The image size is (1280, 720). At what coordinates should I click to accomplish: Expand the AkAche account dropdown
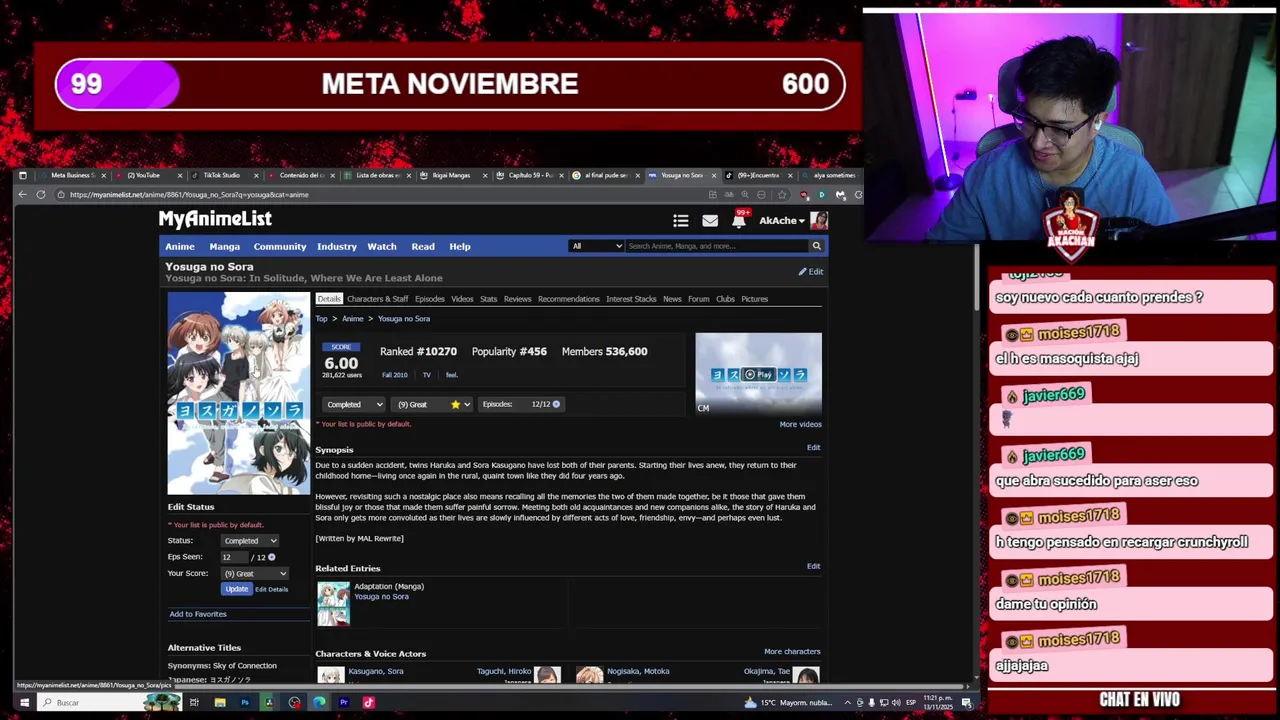(x=781, y=221)
